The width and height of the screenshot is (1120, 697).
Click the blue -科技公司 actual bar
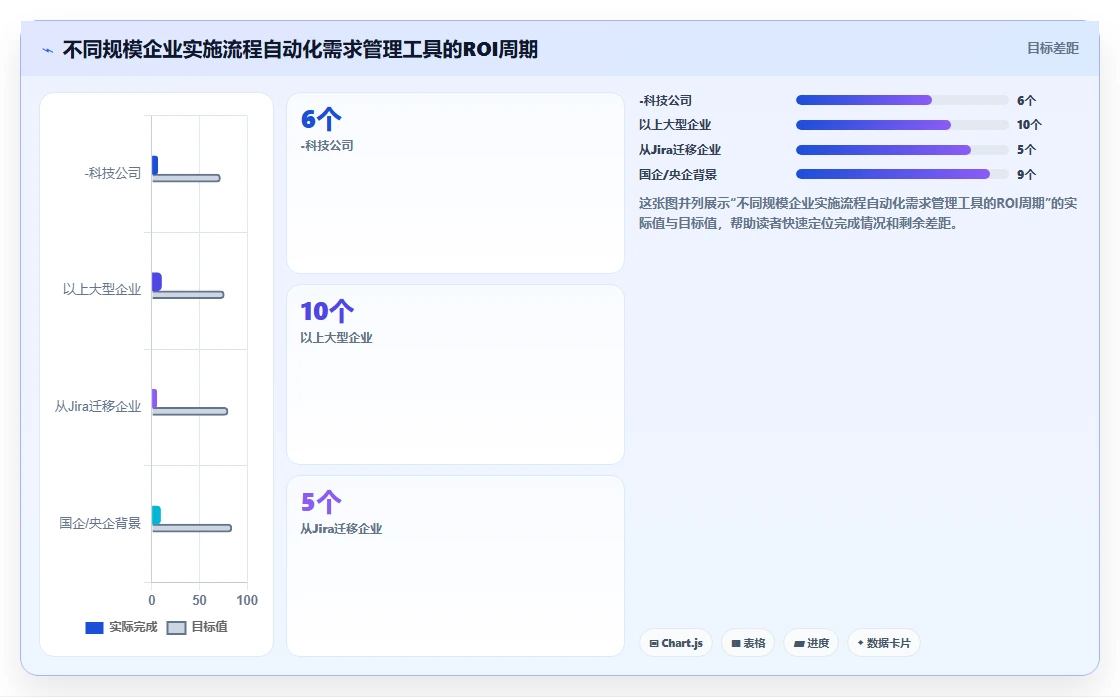point(154,165)
